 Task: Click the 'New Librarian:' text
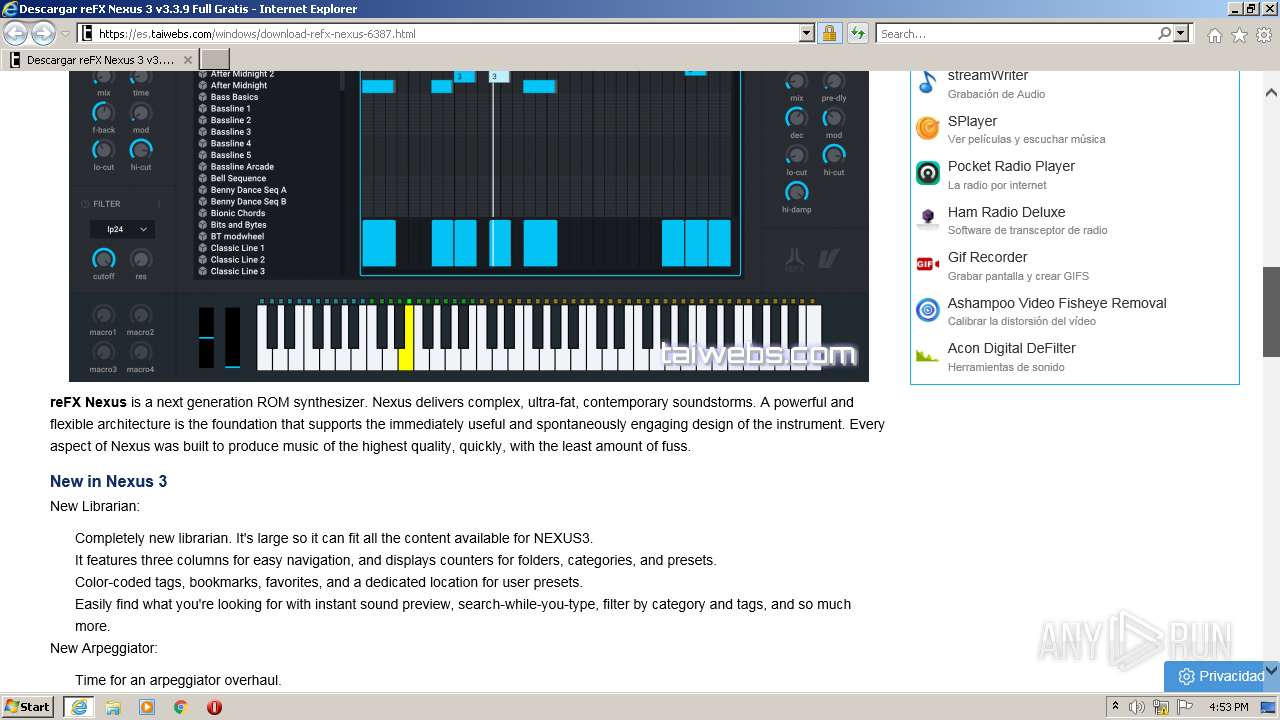[x=95, y=506]
